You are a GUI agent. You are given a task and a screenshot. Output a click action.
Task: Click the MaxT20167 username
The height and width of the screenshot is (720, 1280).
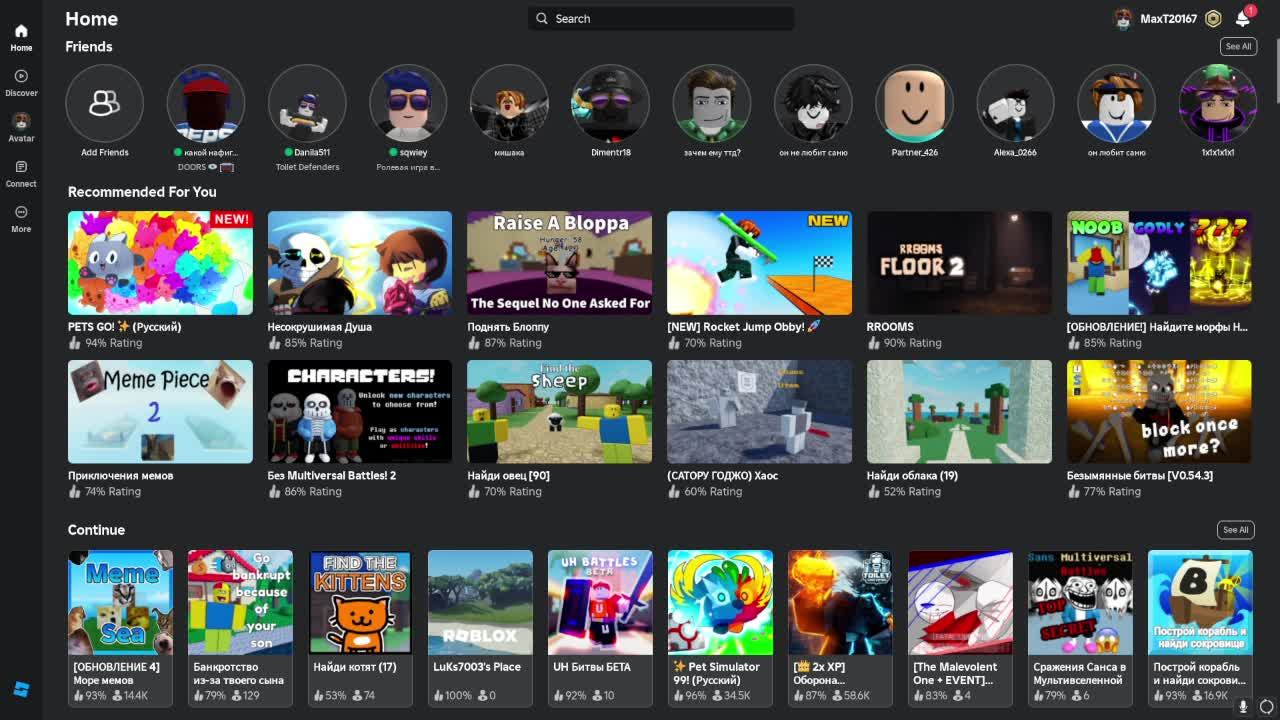pos(1168,19)
